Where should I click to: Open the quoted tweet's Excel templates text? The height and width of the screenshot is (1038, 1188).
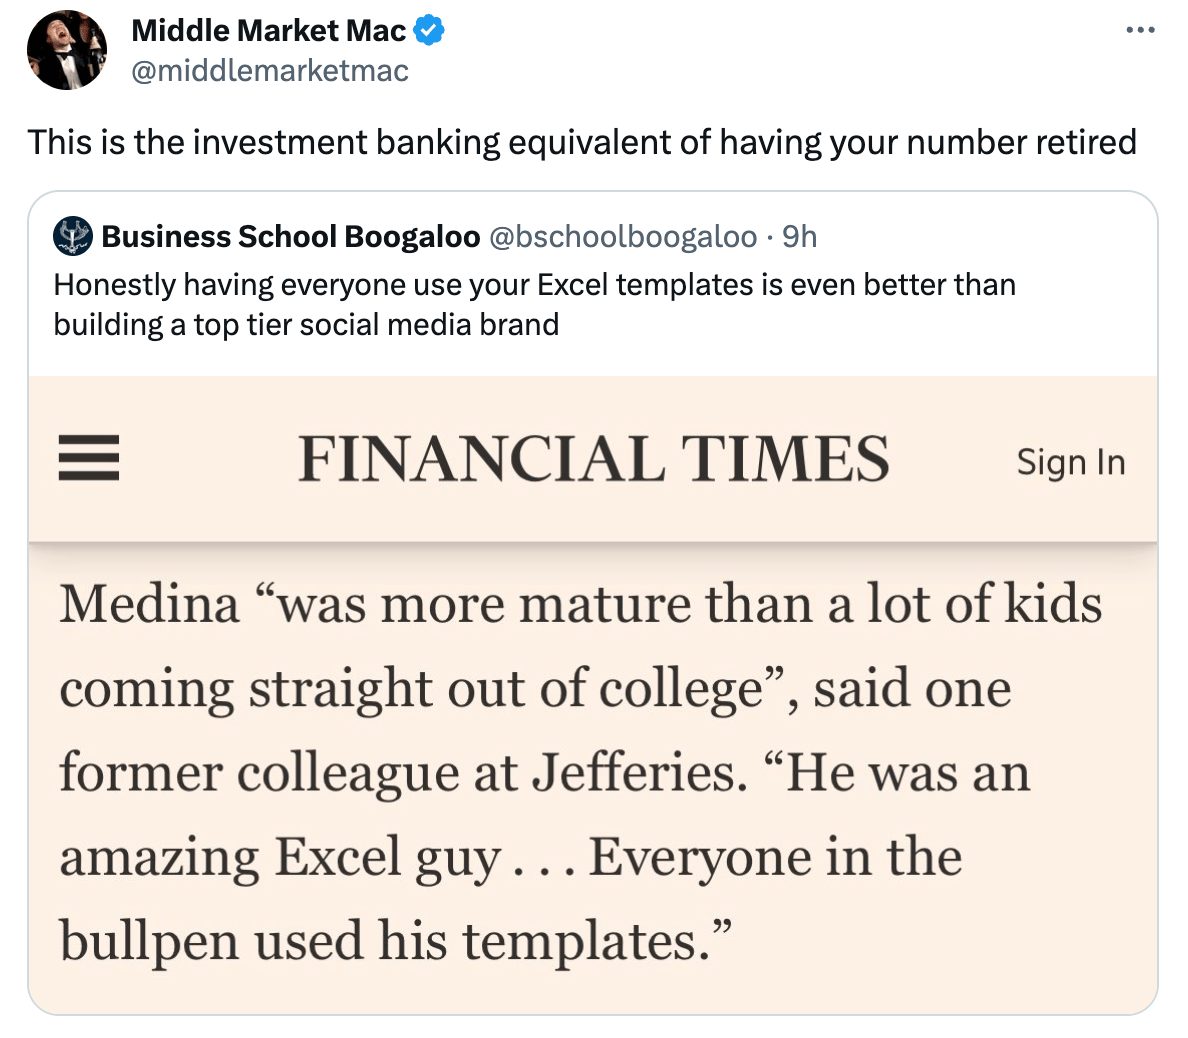pos(534,304)
